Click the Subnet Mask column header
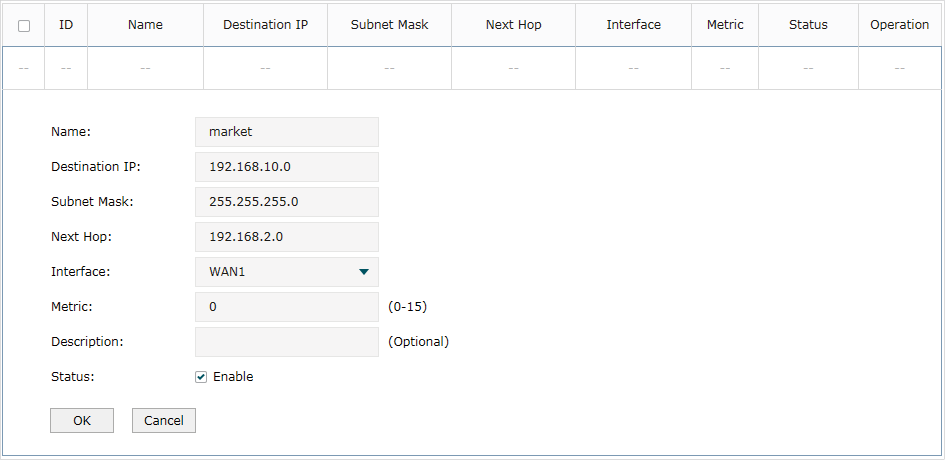945x460 pixels. pyautogui.click(x=389, y=25)
